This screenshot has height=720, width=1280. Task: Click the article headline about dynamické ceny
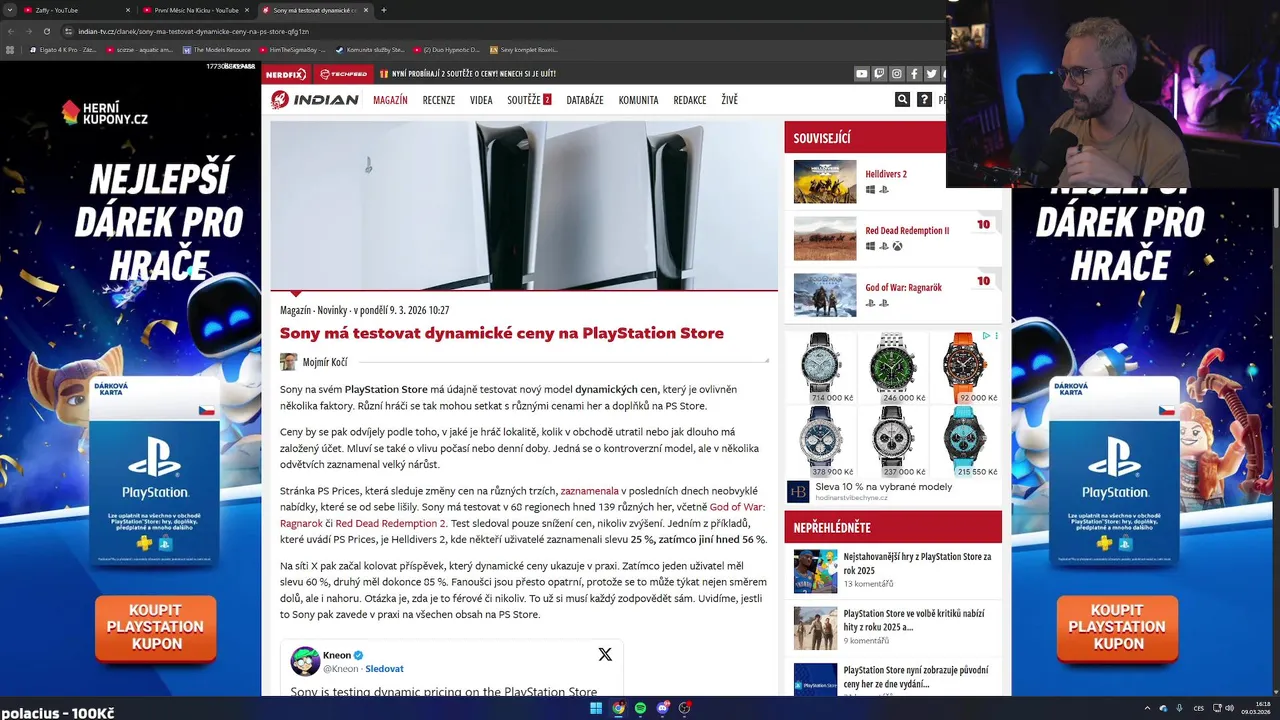click(x=502, y=333)
